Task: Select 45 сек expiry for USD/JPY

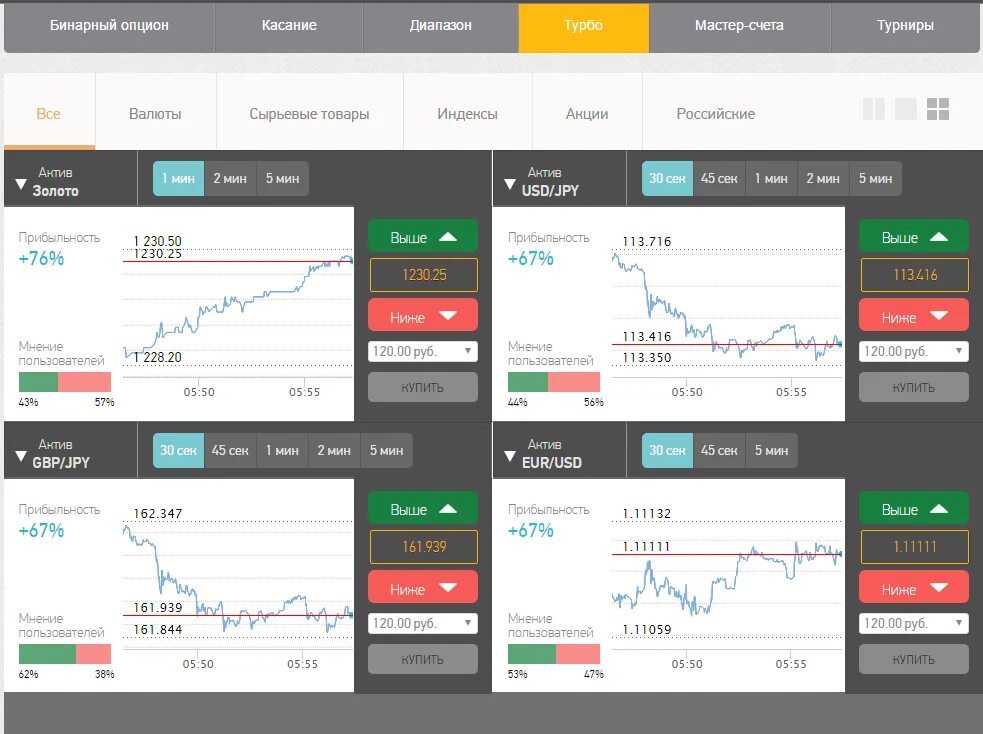Action: pyautogui.click(x=719, y=179)
